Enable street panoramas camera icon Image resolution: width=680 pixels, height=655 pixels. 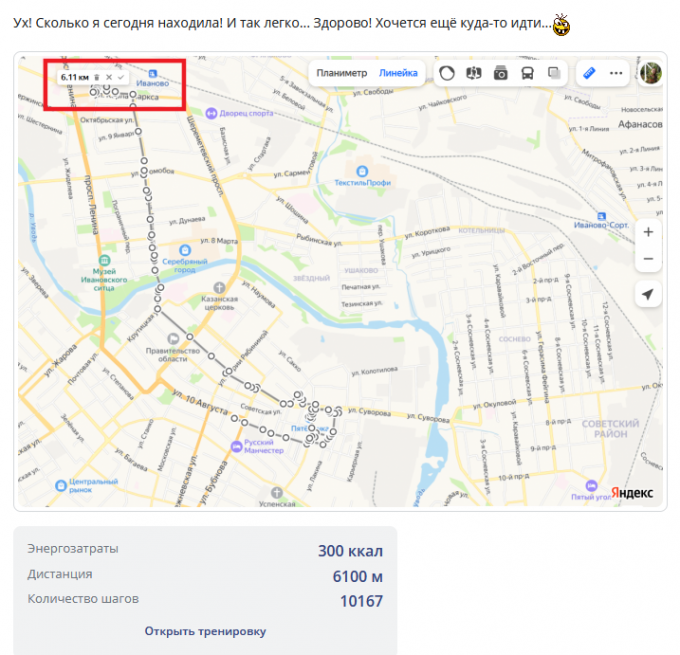(x=500, y=73)
